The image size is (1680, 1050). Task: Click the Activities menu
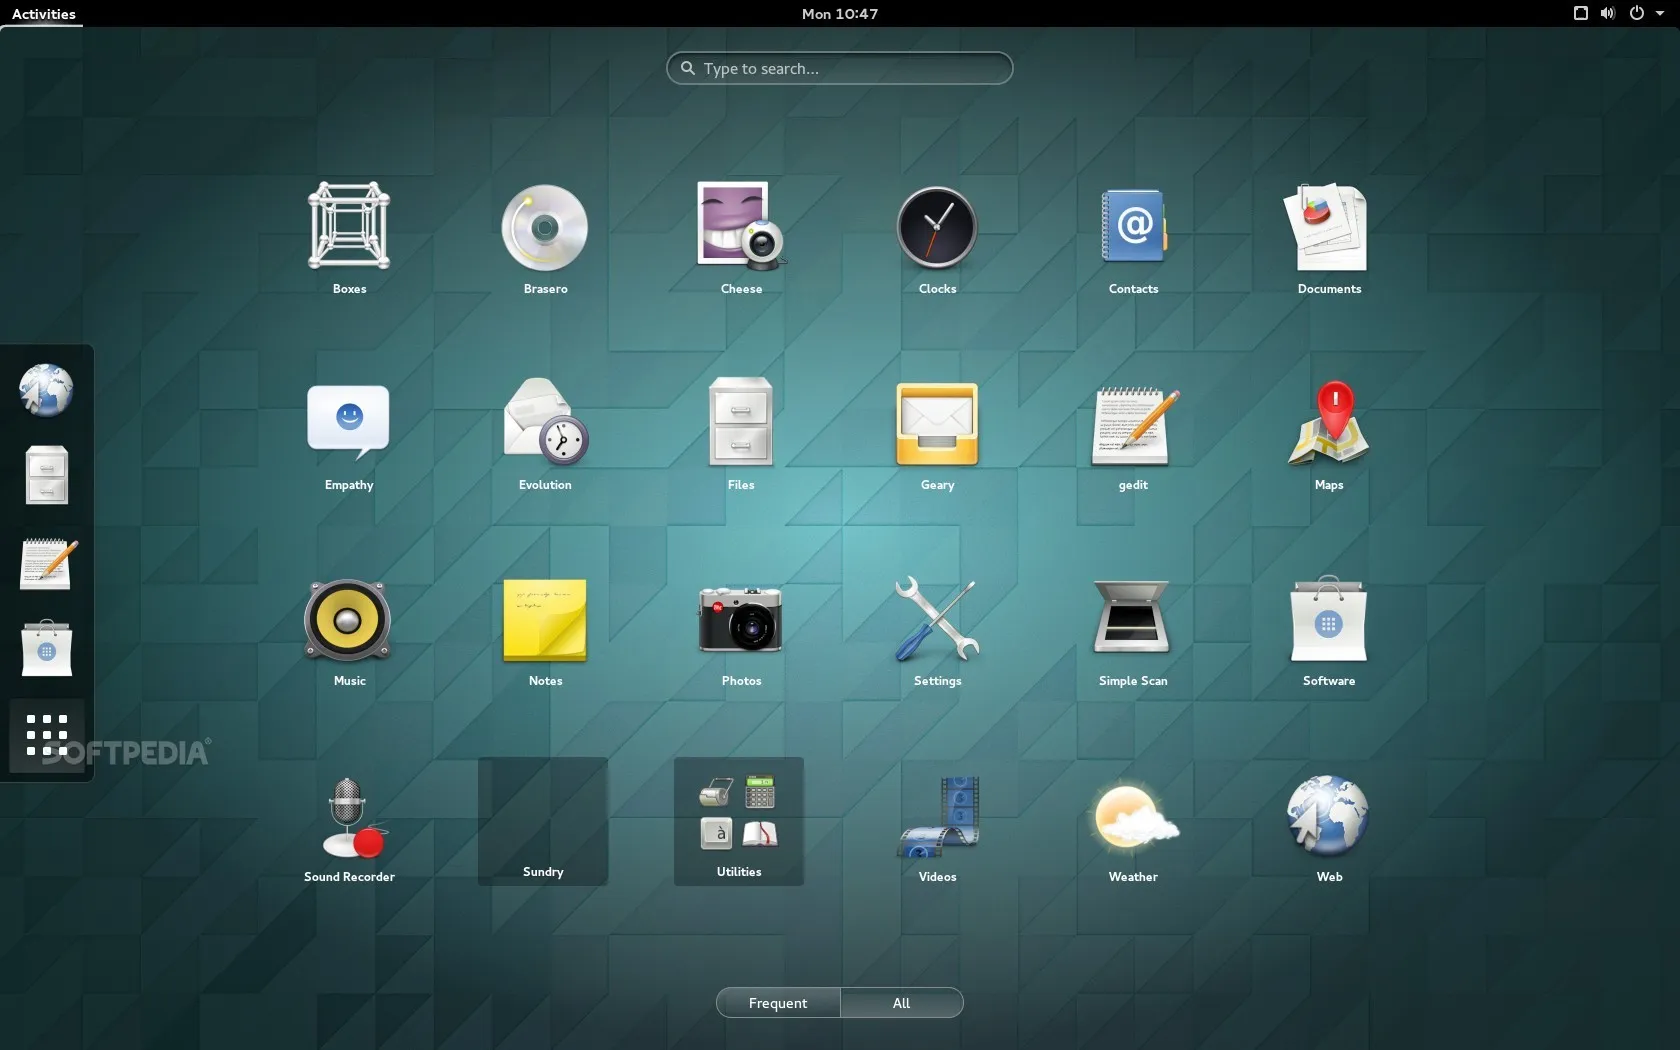click(42, 14)
